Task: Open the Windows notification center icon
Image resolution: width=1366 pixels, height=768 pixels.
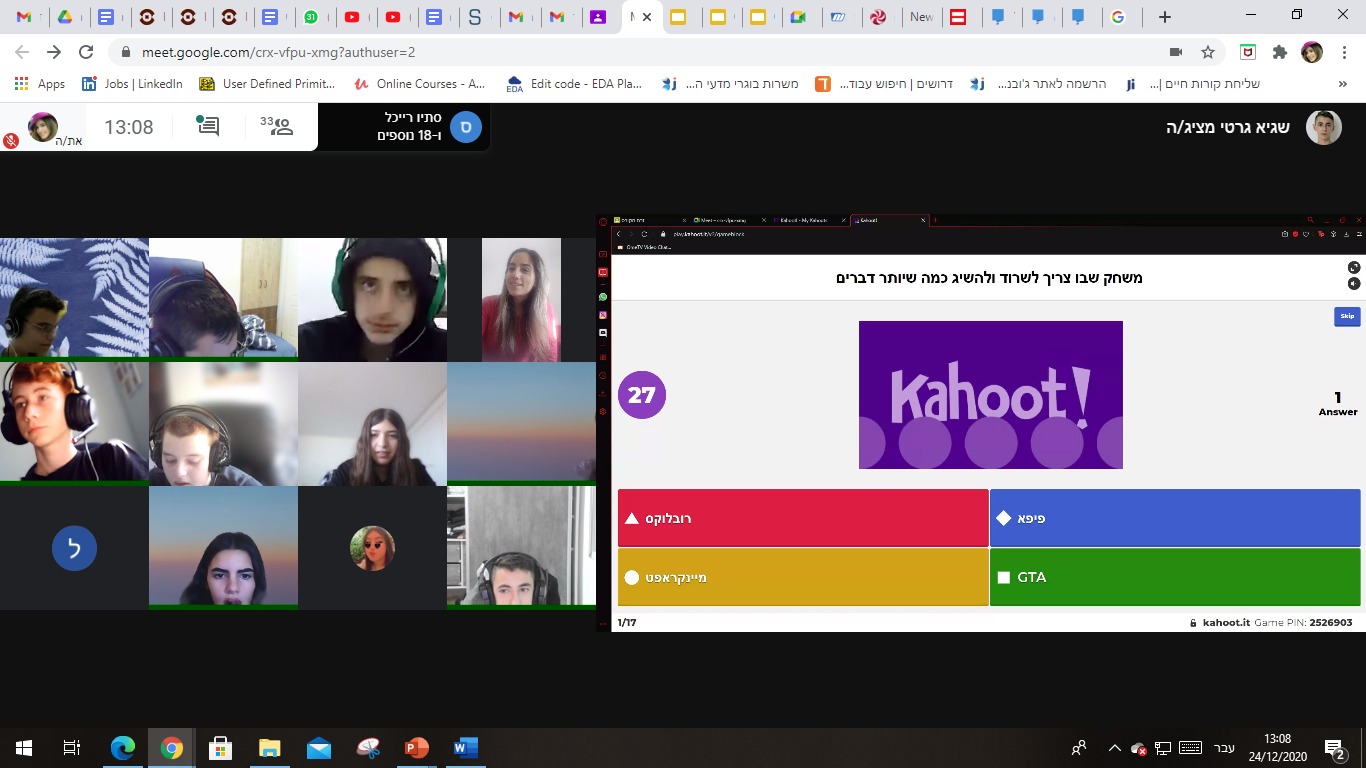Action: click(x=1336, y=748)
